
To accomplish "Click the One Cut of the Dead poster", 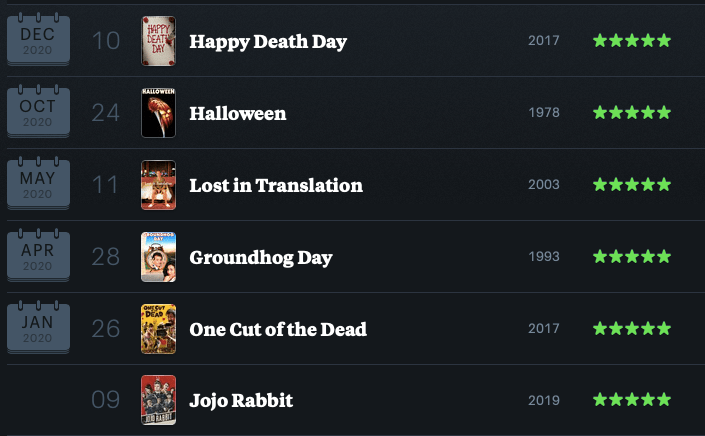I will tap(158, 329).
